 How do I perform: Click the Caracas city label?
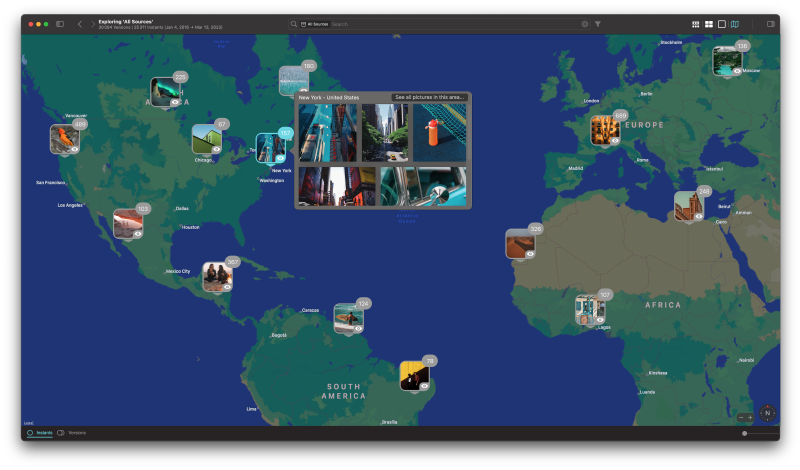[310, 310]
